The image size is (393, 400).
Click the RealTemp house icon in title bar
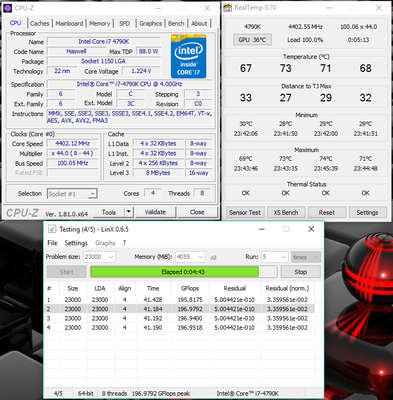(x=228, y=8)
